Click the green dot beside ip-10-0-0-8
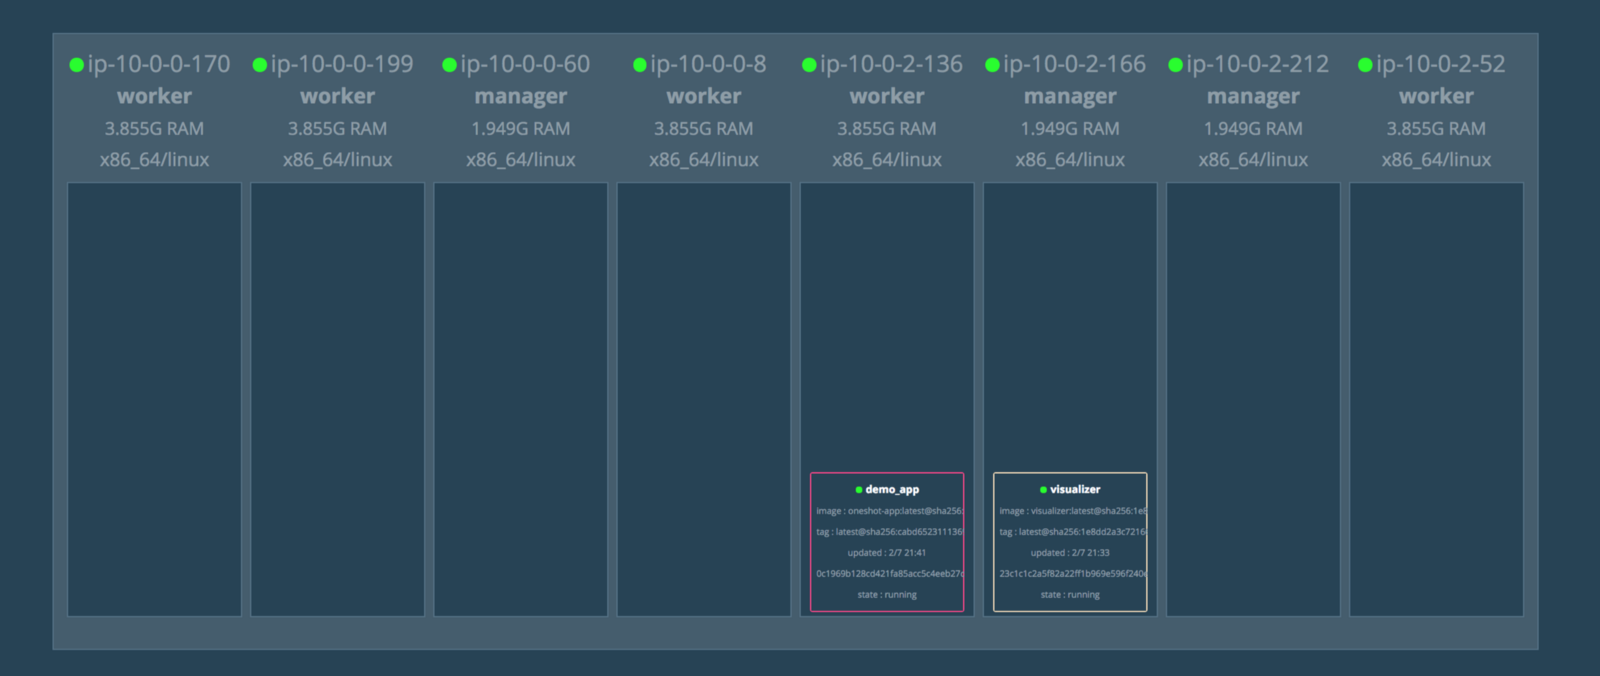The image size is (1600, 676). 639,65
